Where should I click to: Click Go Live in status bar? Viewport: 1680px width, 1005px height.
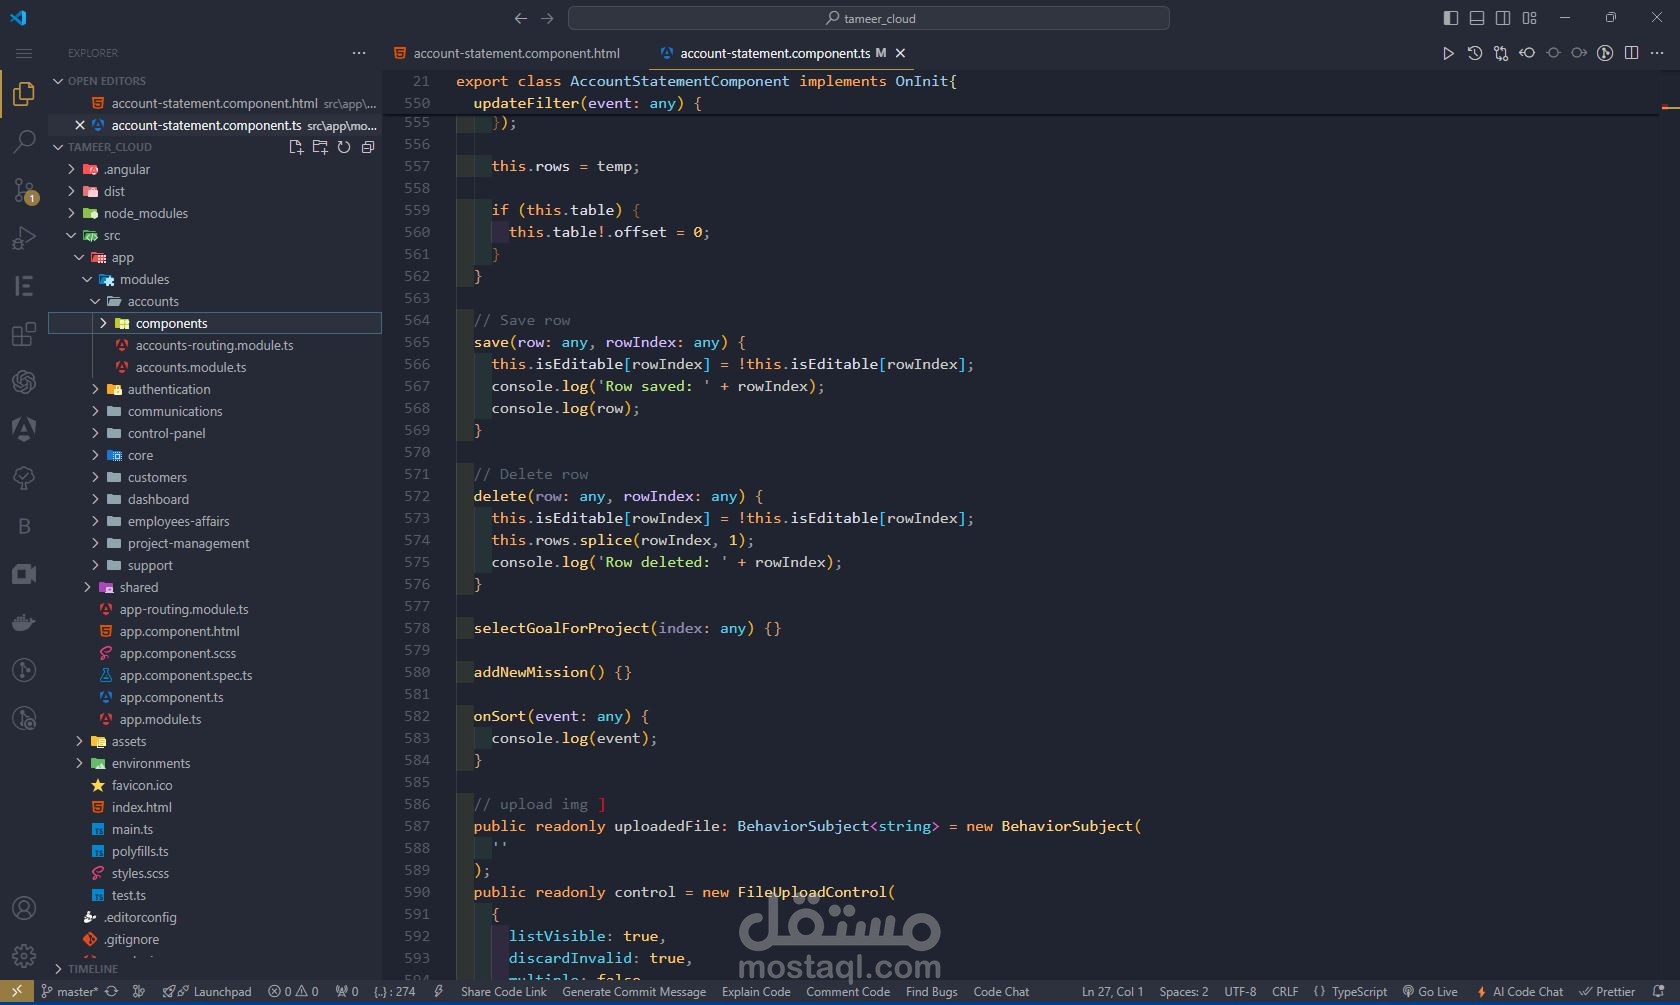click(x=1431, y=992)
